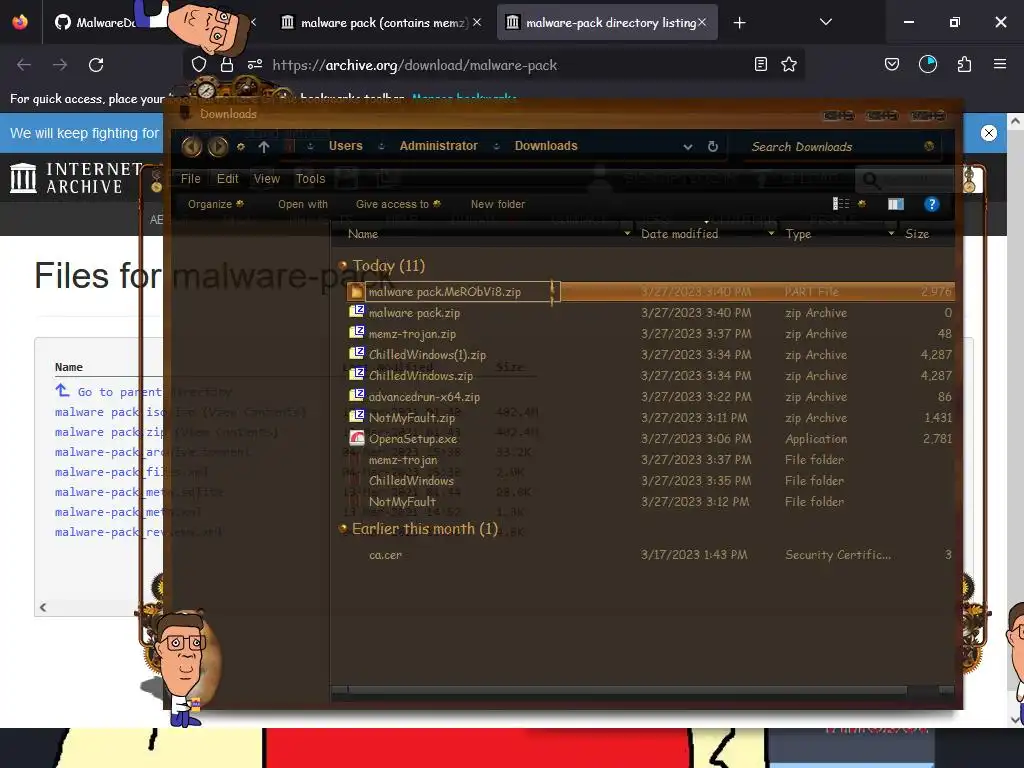1024x768 pixels.
Task: Open the Give access to dropdown
Action: (x=398, y=204)
